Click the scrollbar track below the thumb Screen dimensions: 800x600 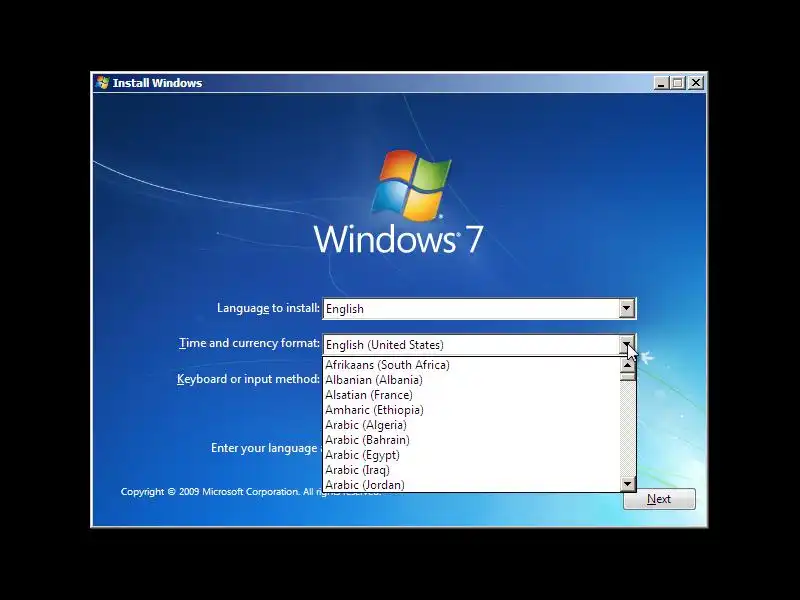[x=628, y=429]
